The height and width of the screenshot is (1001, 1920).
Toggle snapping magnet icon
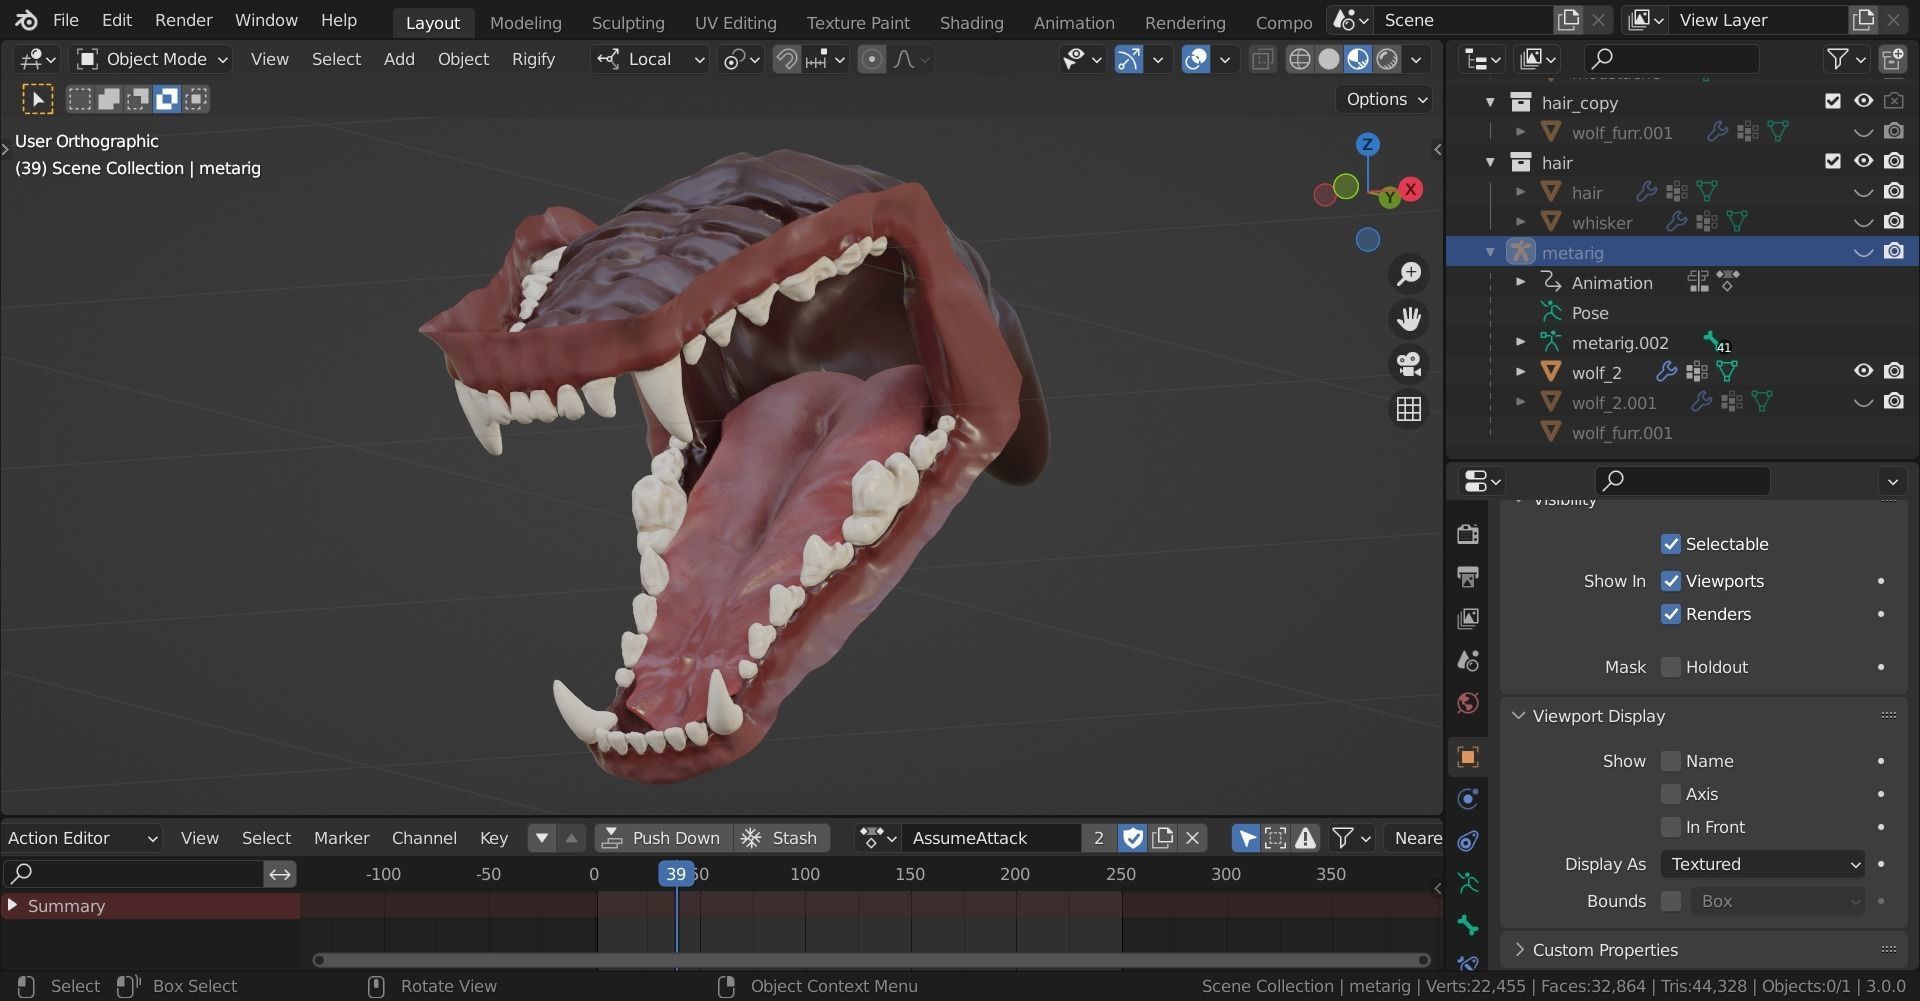787,60
